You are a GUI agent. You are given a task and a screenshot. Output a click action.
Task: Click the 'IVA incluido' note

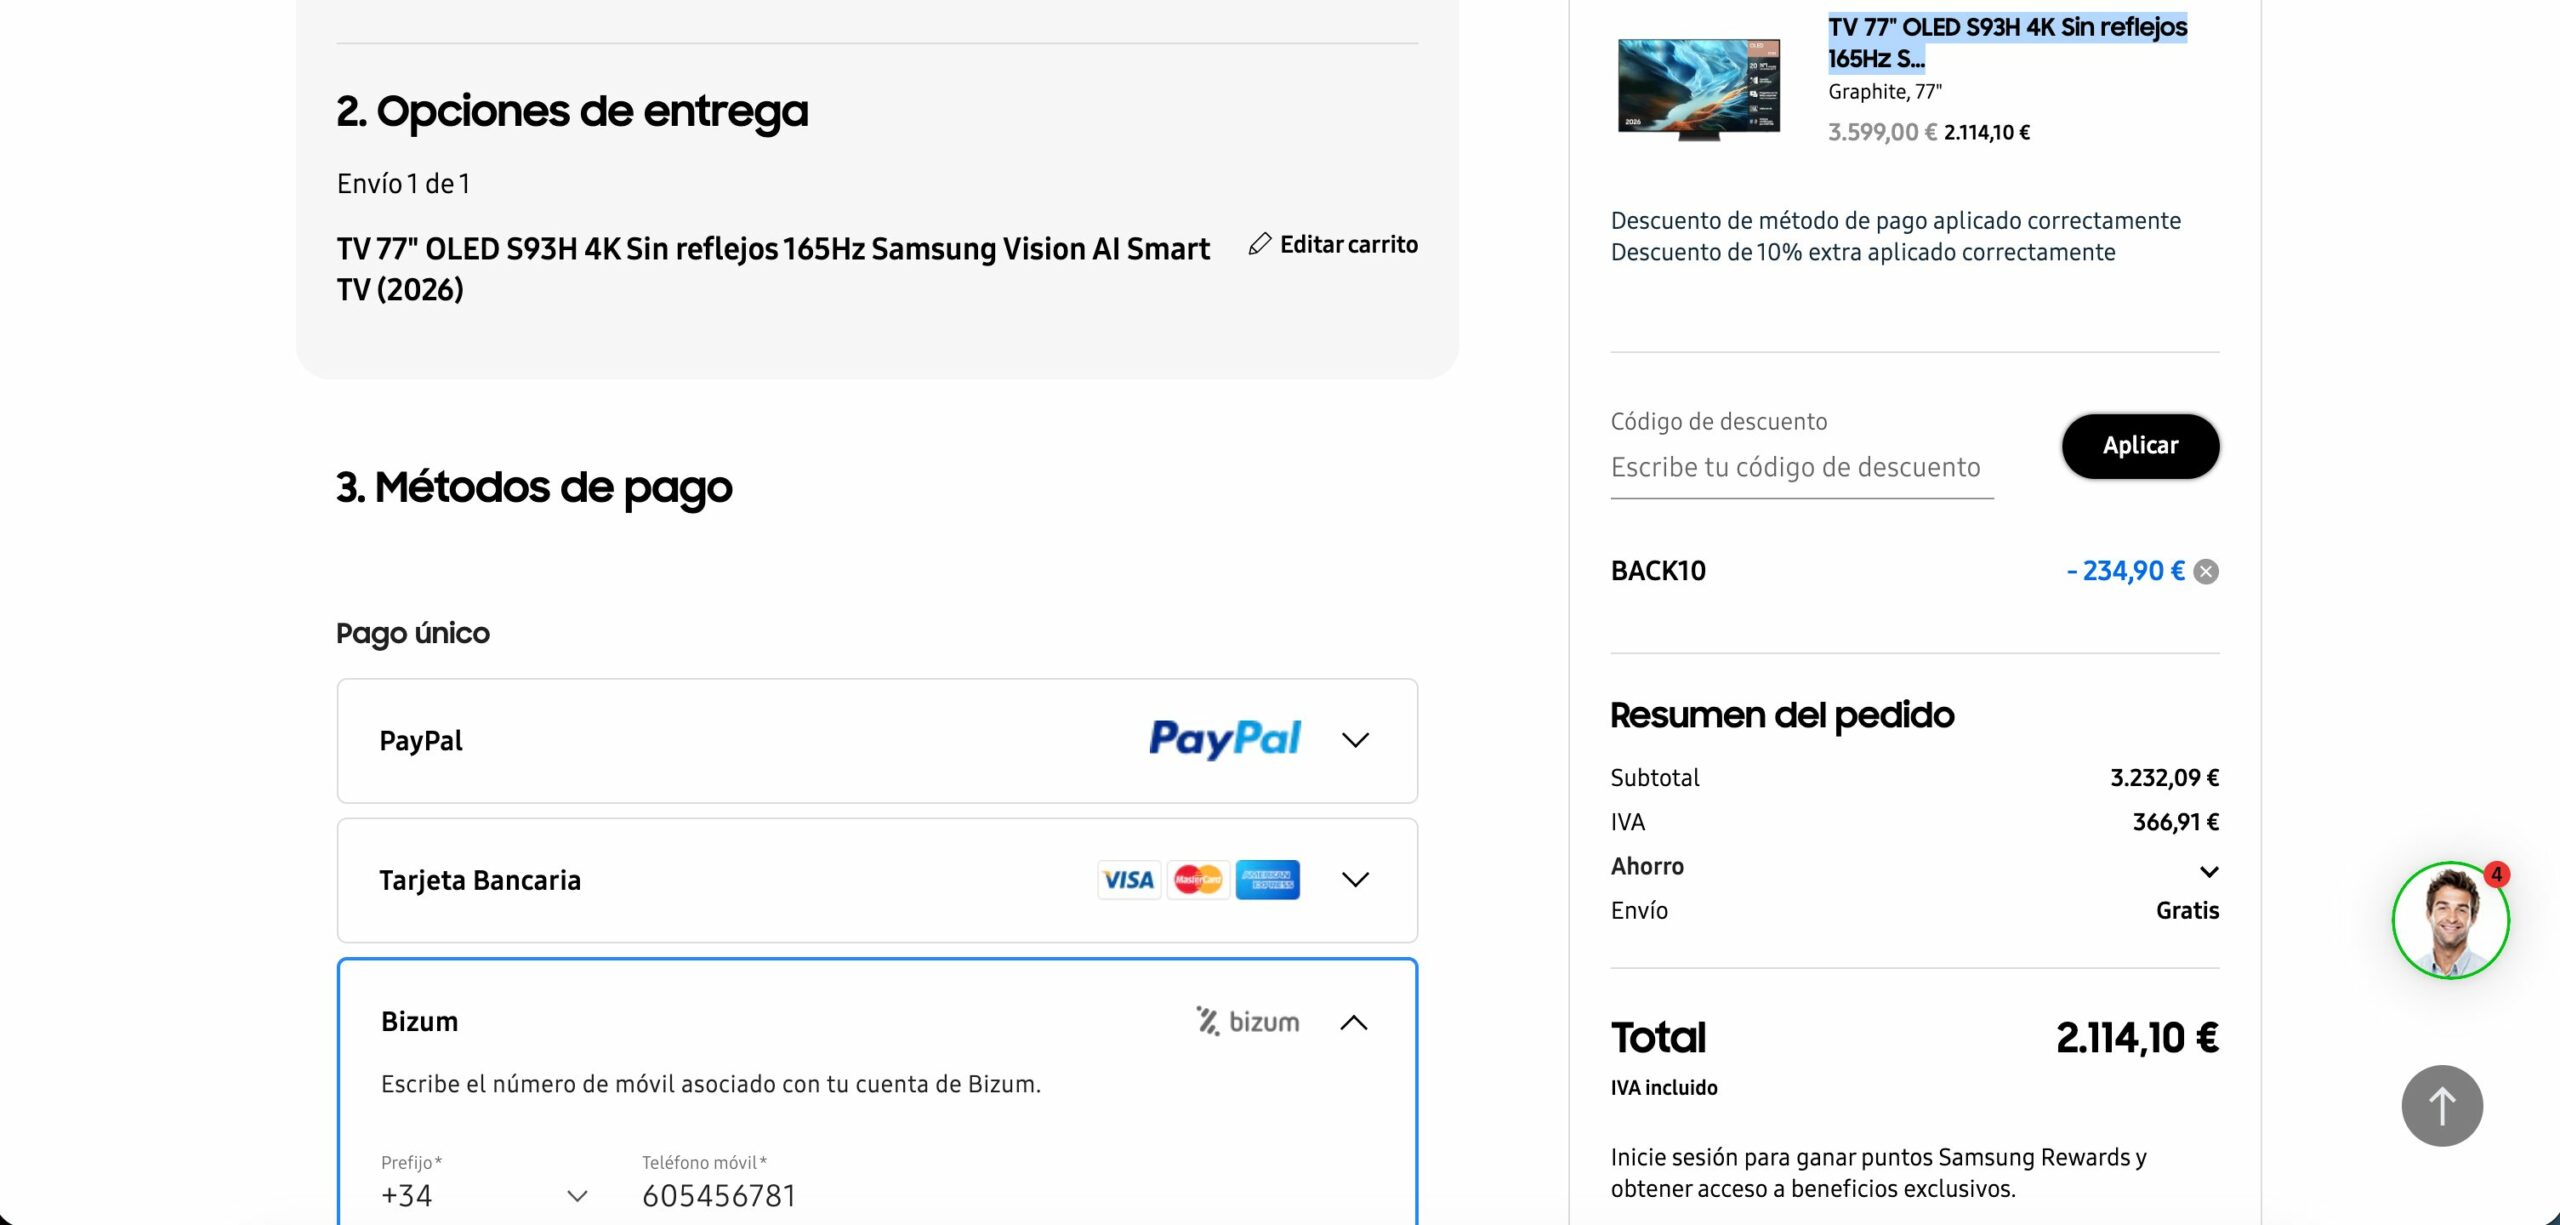1664,1088
